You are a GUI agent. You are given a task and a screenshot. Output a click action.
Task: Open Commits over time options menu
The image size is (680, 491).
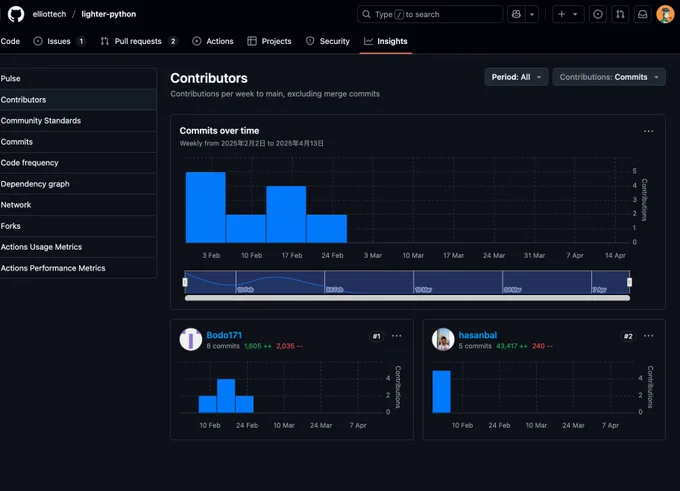pyautogui.click(x=648, y=131)
